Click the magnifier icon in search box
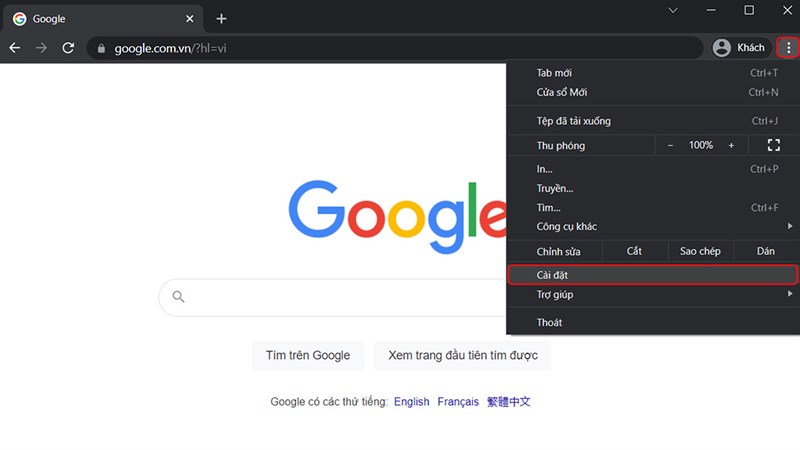800x450 pixels. point(178,297)
